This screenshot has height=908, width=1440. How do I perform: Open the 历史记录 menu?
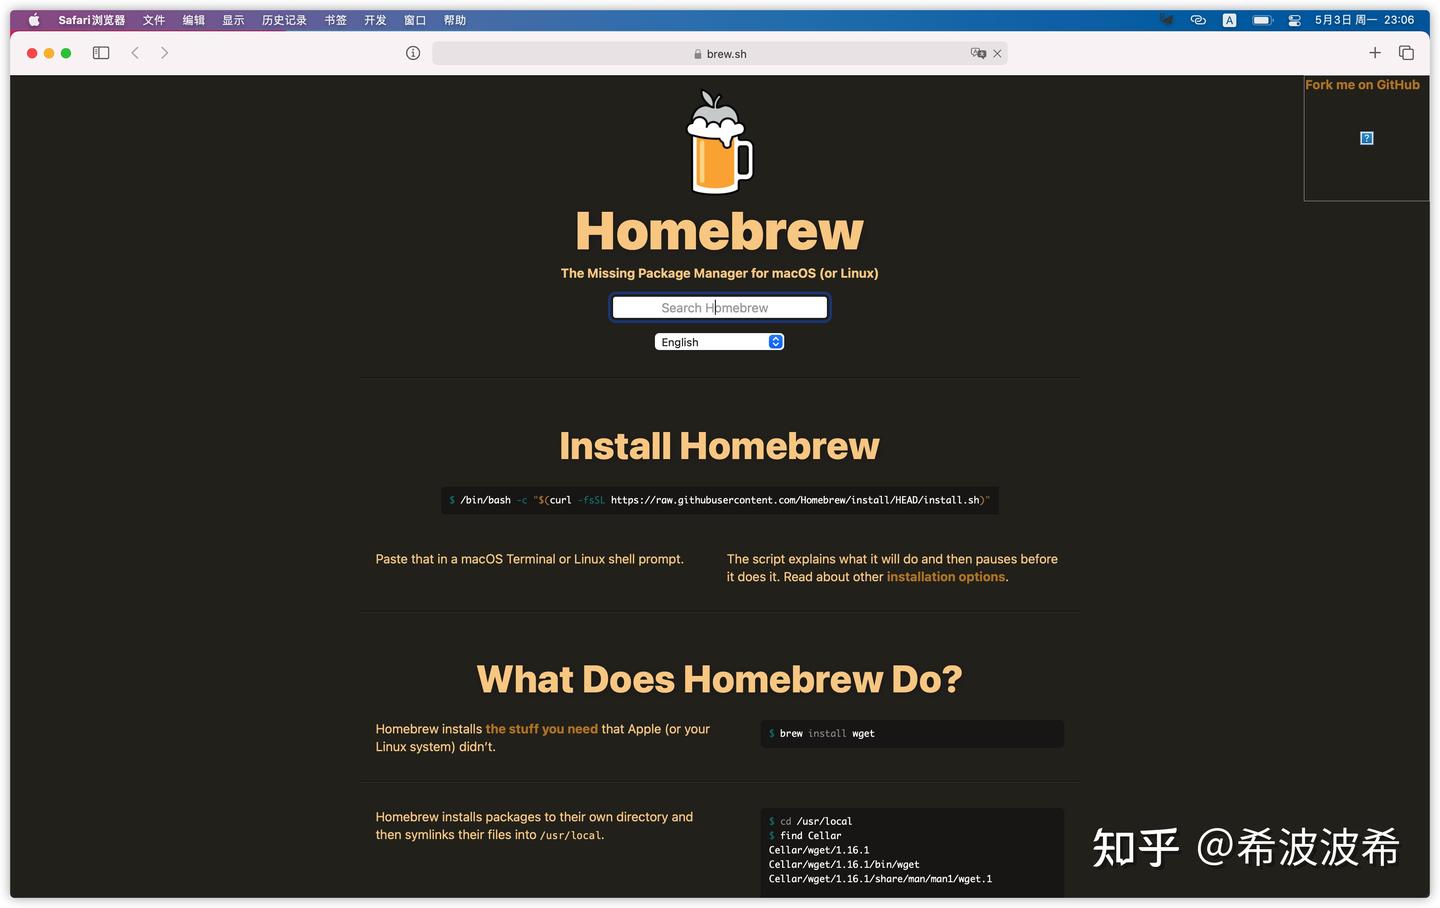click(x=283, y=19)
